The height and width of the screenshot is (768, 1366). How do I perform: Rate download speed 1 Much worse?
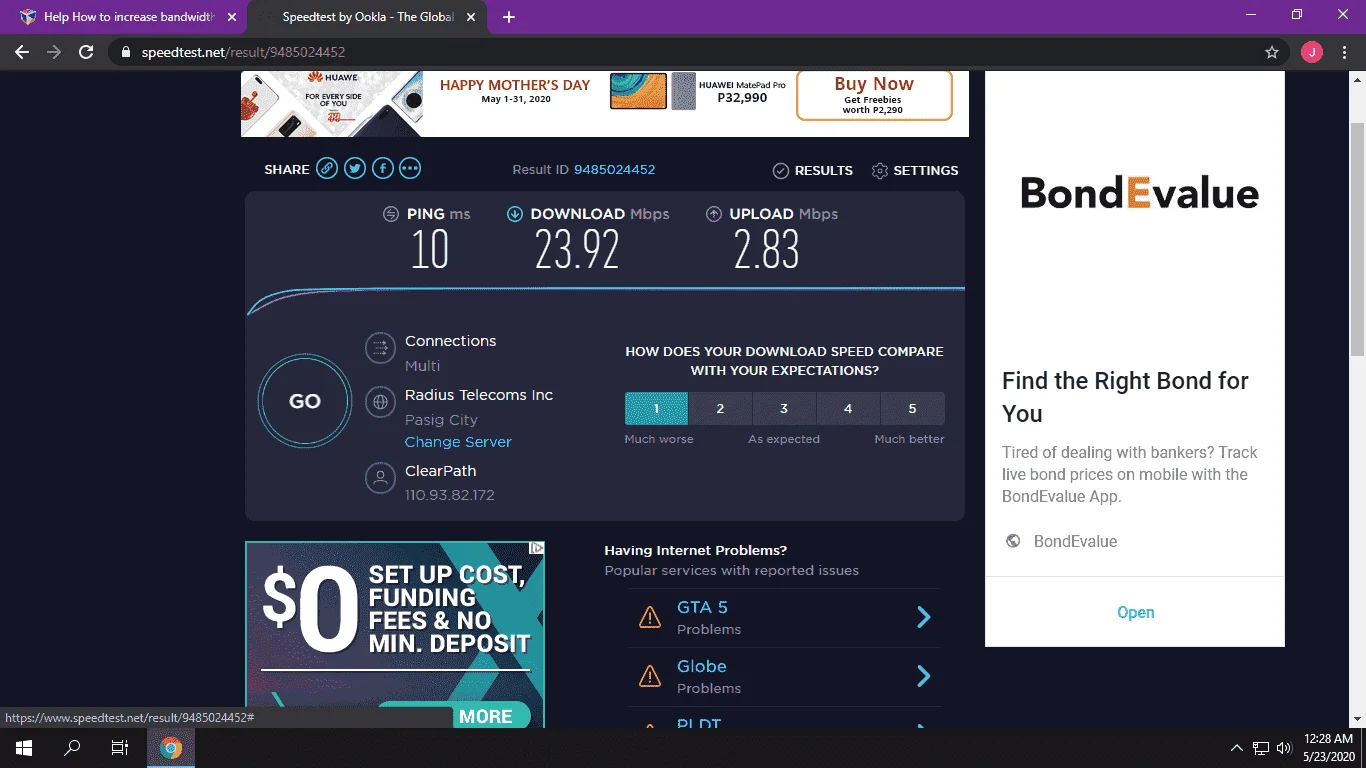click(x=656, y=409)
